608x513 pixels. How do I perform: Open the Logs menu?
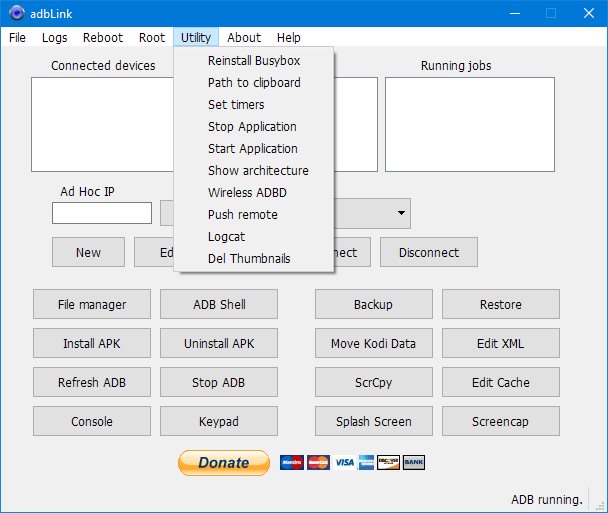point(54,38)
